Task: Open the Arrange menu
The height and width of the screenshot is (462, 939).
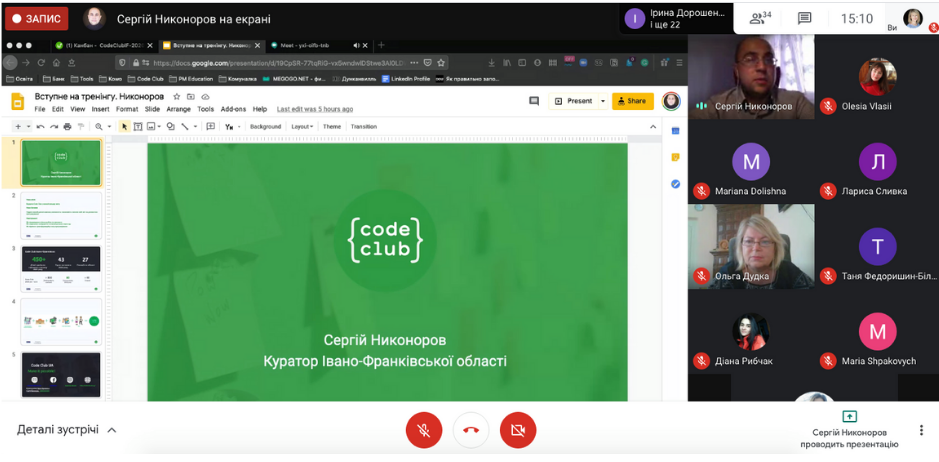Action: tap(178, 109)
